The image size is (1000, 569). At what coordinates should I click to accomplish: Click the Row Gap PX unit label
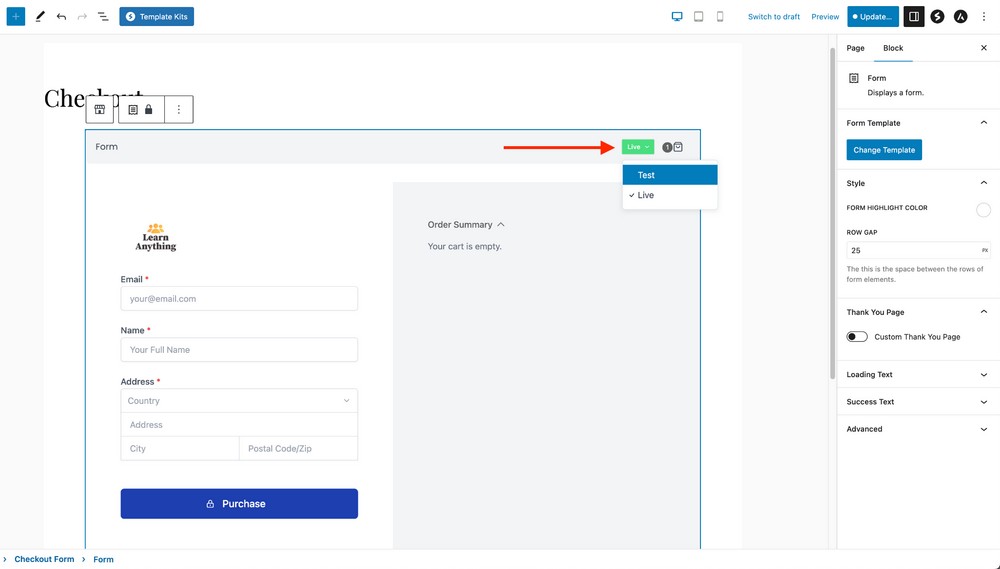pyautogui.click(x=985, y=250)
